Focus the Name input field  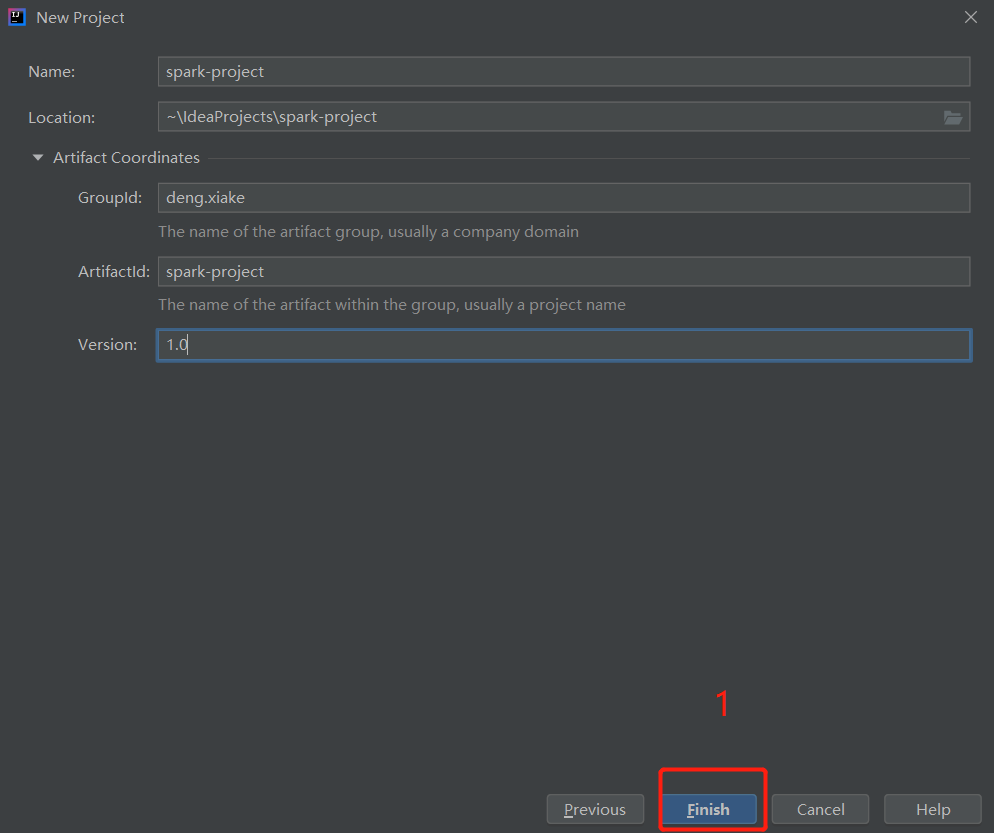point(564,72)
